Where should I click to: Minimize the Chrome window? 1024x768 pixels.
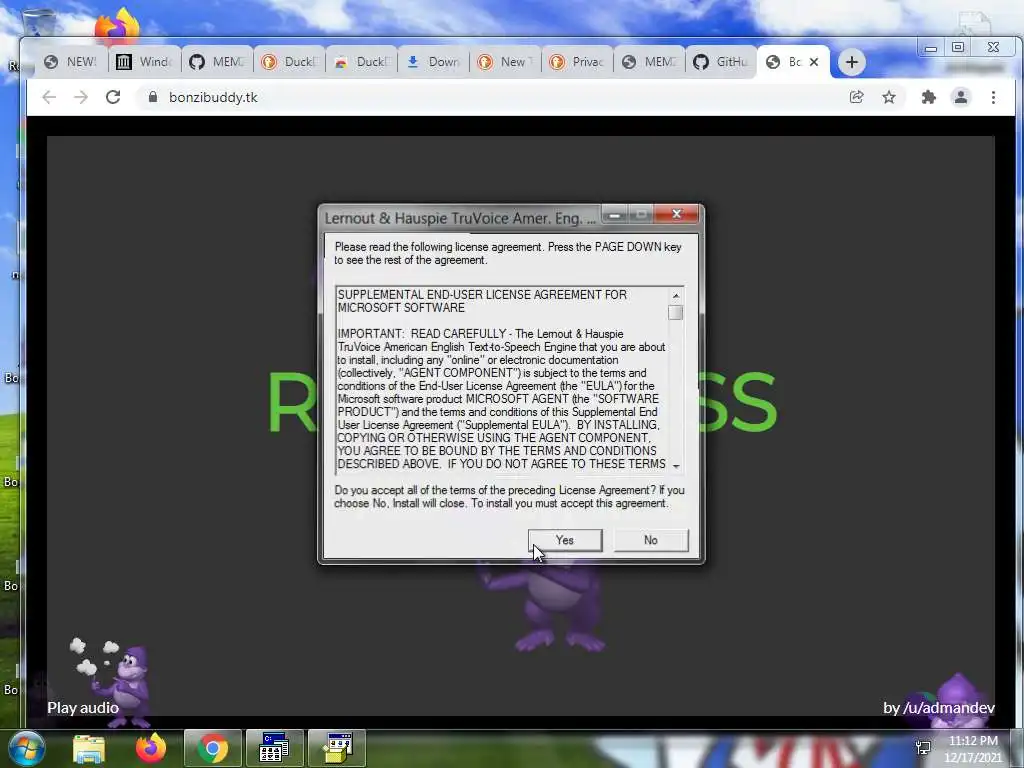pos(931,48)
